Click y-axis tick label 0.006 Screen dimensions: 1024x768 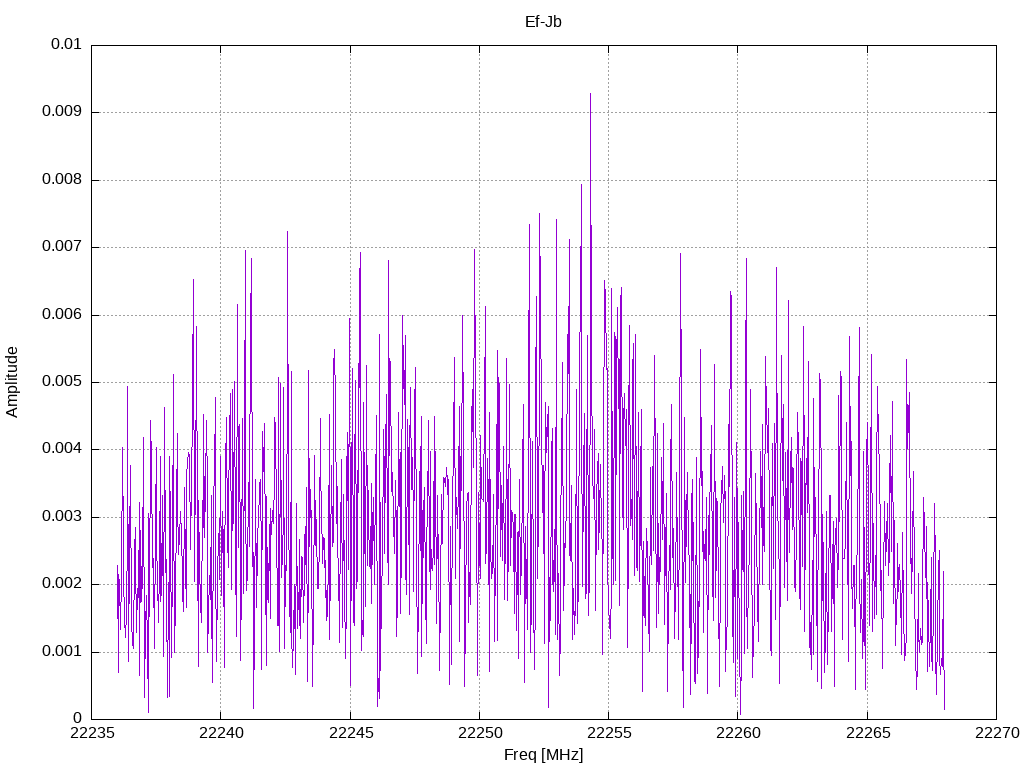point(62,315)
